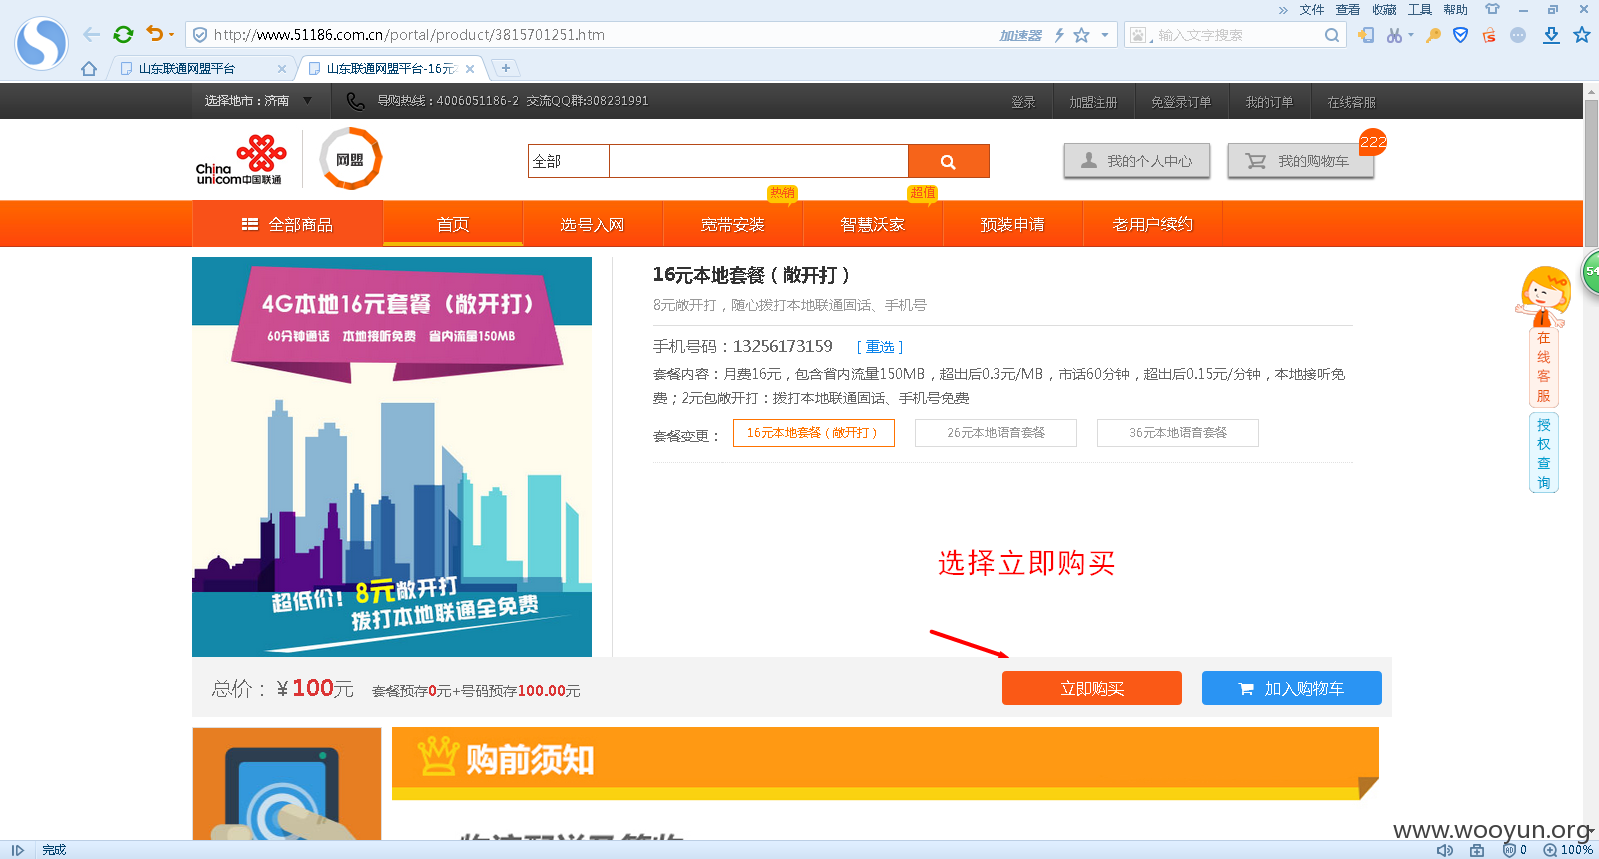Click the 重选 reselect number link

coord(880,347)
